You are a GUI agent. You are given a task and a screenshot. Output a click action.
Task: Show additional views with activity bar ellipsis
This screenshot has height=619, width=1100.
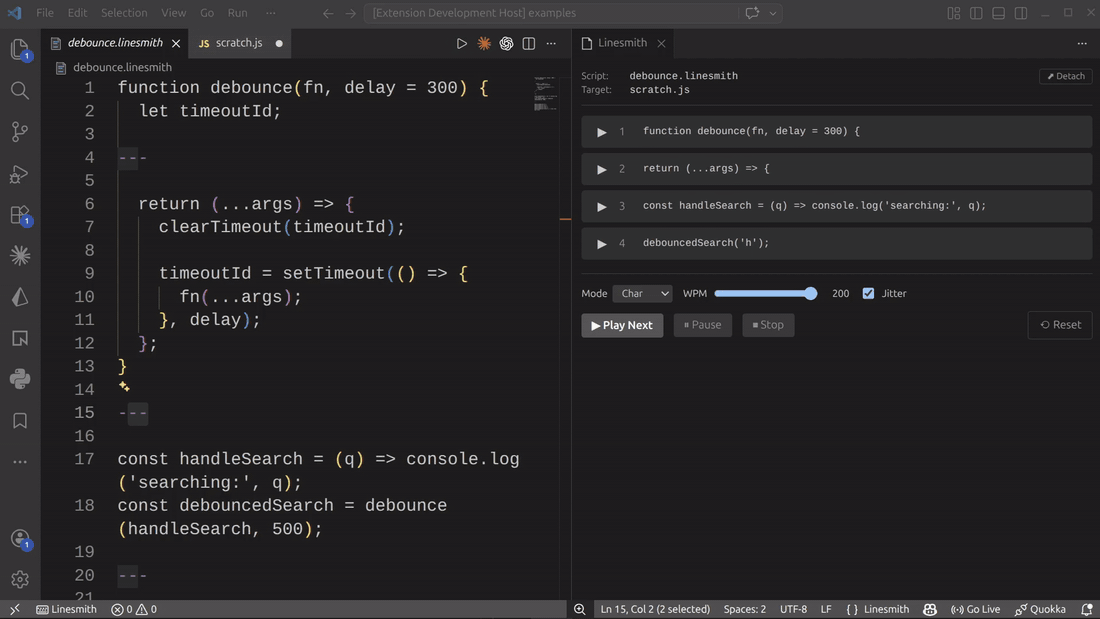pos(20,462)
